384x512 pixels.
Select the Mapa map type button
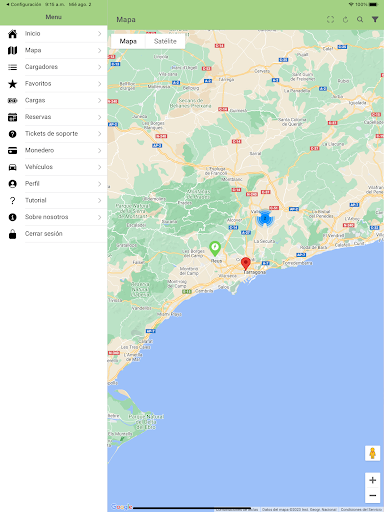(128, 41)
